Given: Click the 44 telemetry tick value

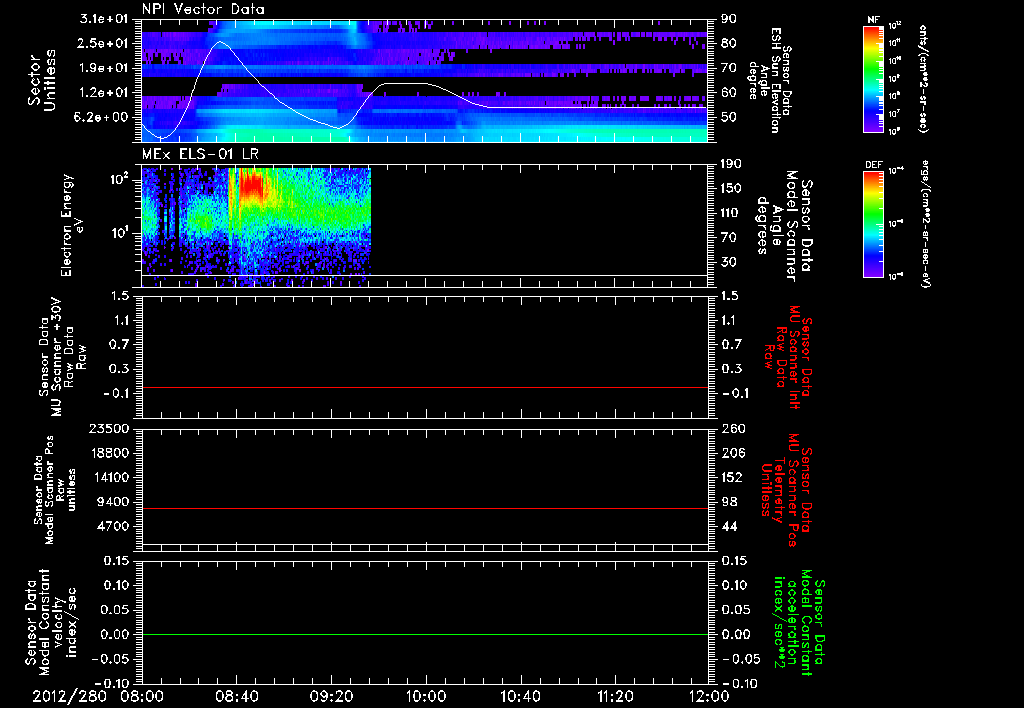Looking at the screenshot, I should coord(729,526).
